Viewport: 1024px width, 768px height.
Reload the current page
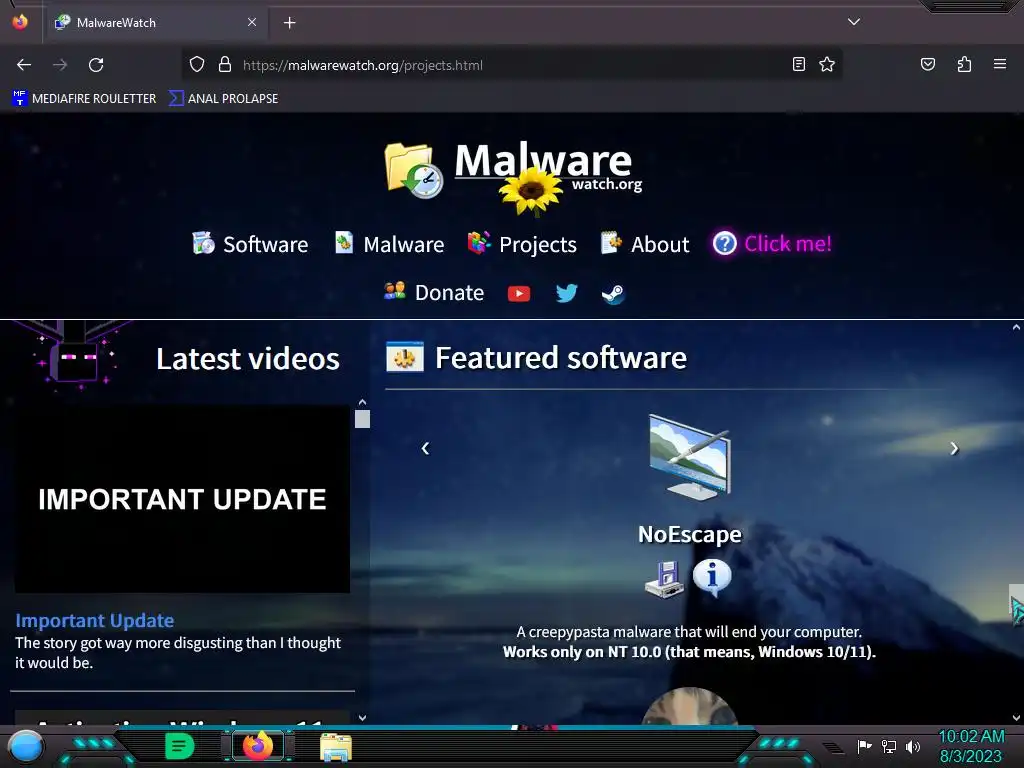[96, 65]
